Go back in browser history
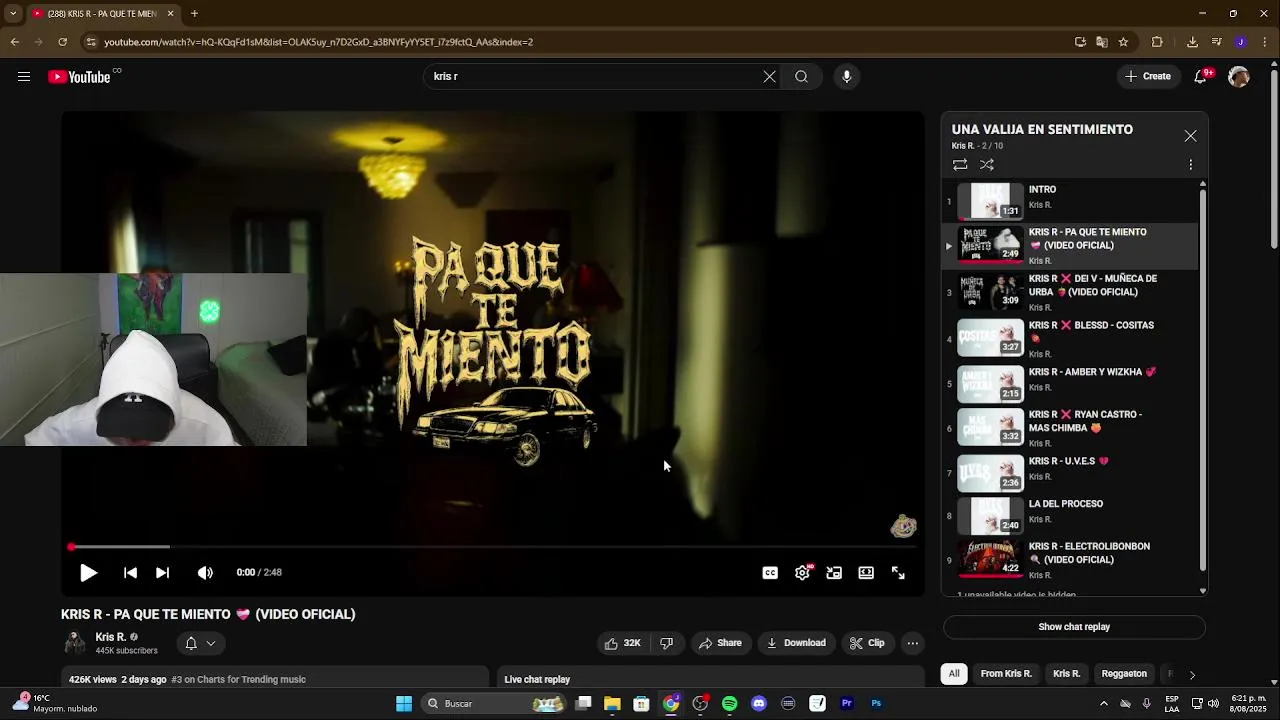 (14, 42)
